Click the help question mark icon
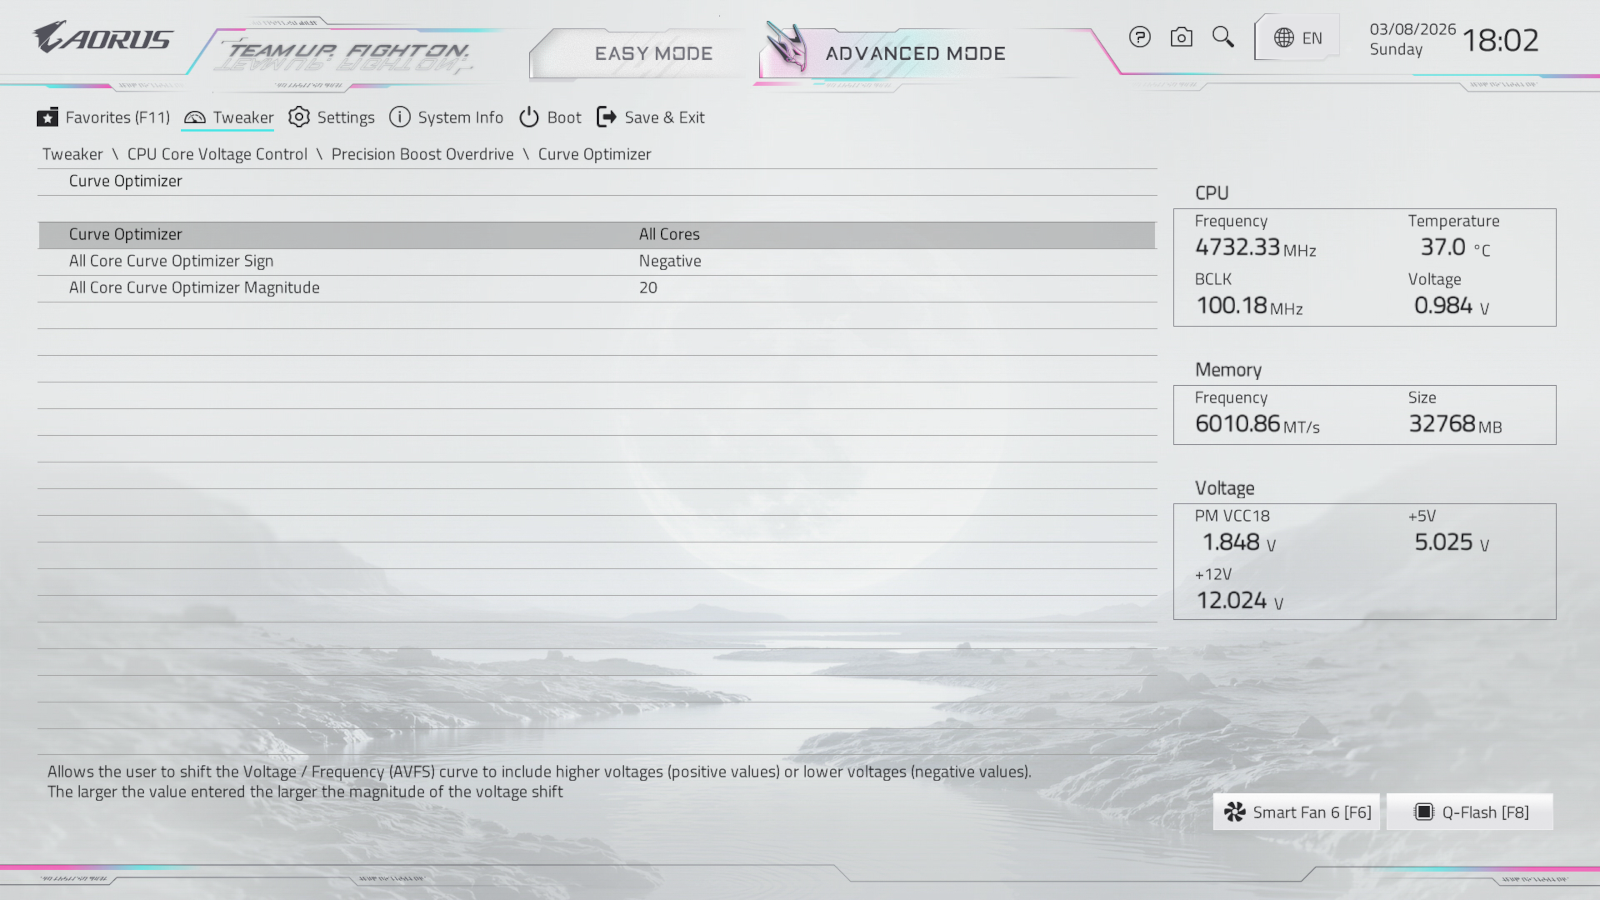 (x=1139, y=37)
